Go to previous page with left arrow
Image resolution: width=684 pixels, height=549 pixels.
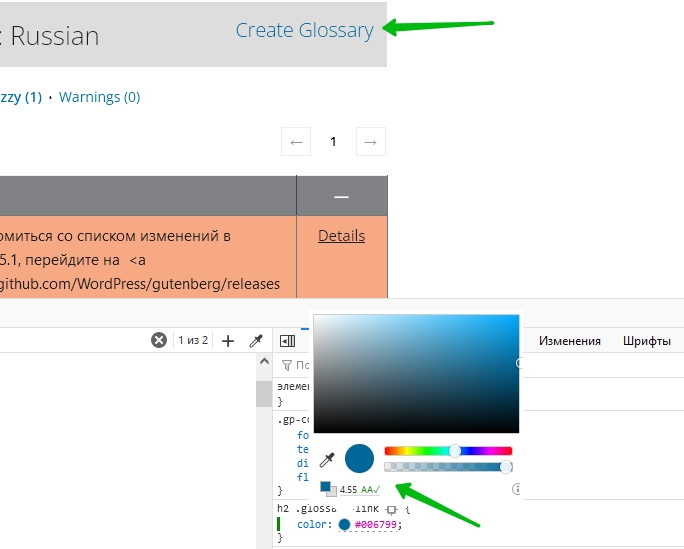tap(296, 142)
